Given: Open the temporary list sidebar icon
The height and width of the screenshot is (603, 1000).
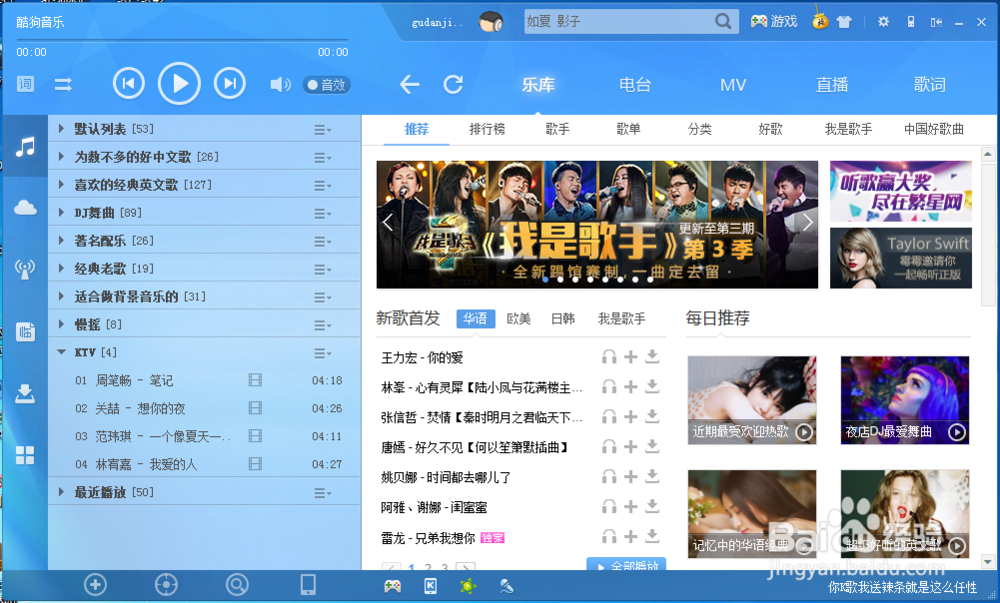Looking at the screenshot, I should [25, 331].
